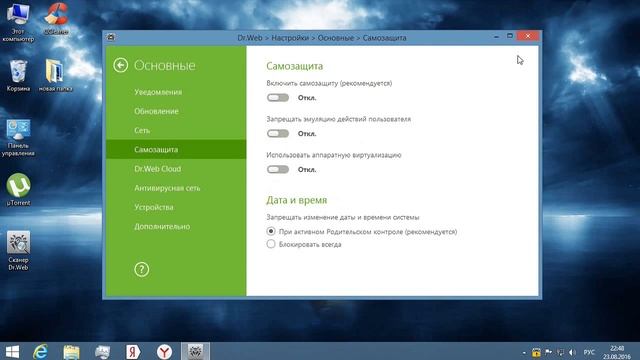640x360 pixels.
Task: Toggle Запрещать эмуляцию действий пользователя switch
Action: click(x=278, y=133)
